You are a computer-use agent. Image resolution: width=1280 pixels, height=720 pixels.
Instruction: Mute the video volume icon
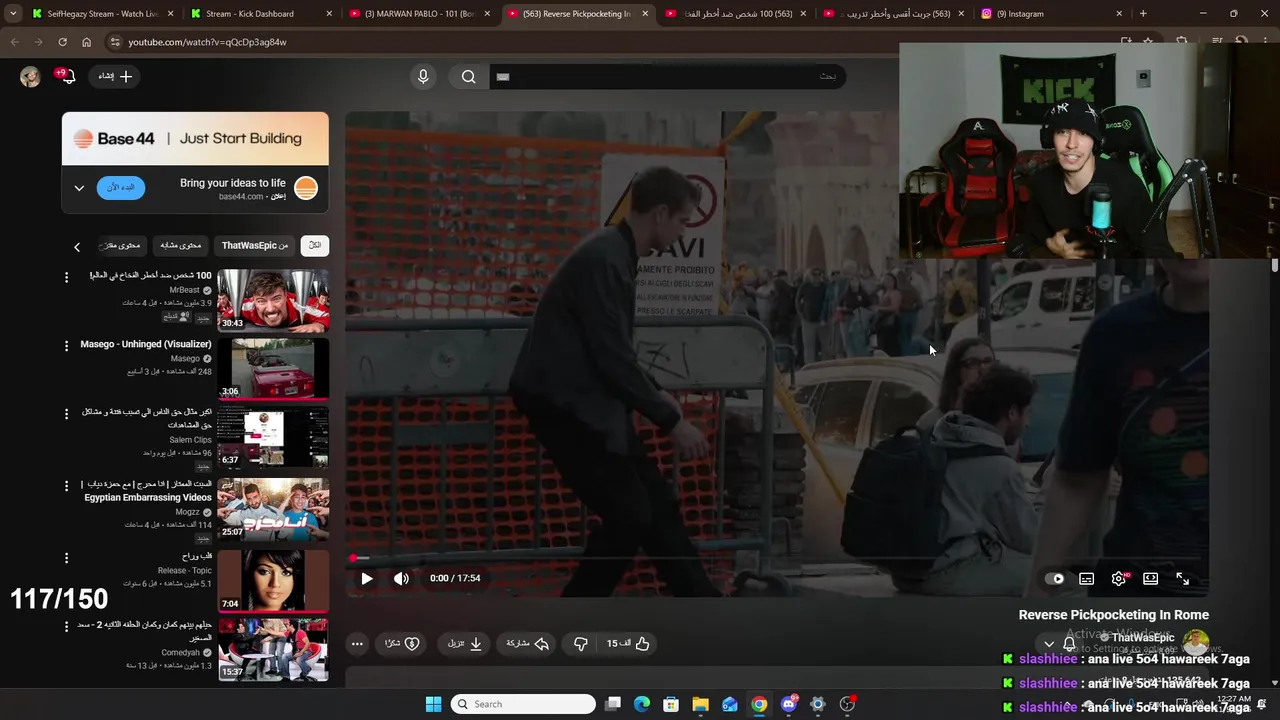[401, 578]
